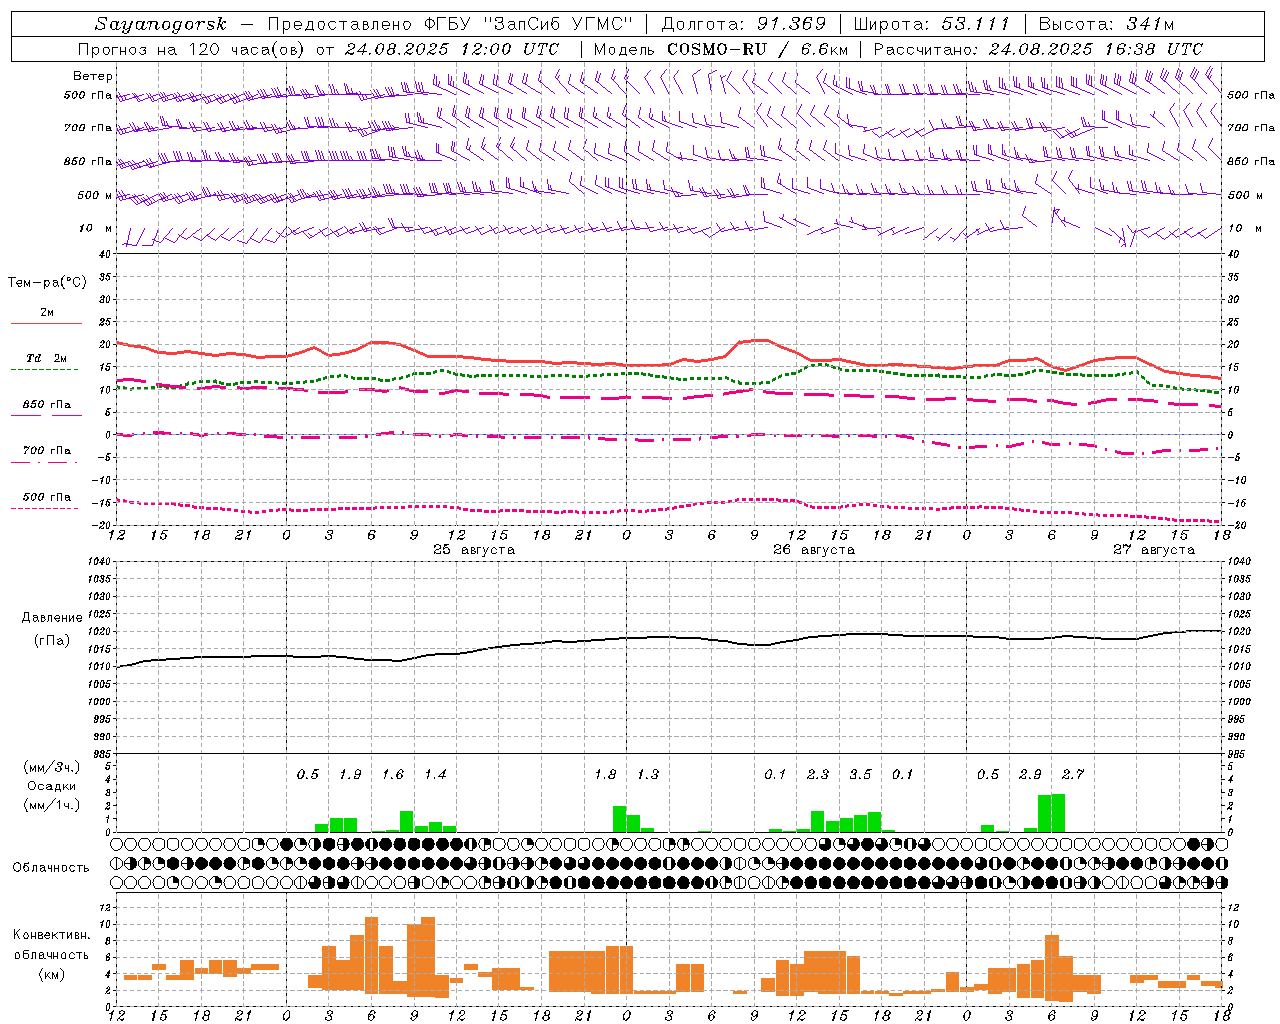Click the Td 2м dew point legend entry
Screen dimensions: 1280x1024
pos(46,358)
